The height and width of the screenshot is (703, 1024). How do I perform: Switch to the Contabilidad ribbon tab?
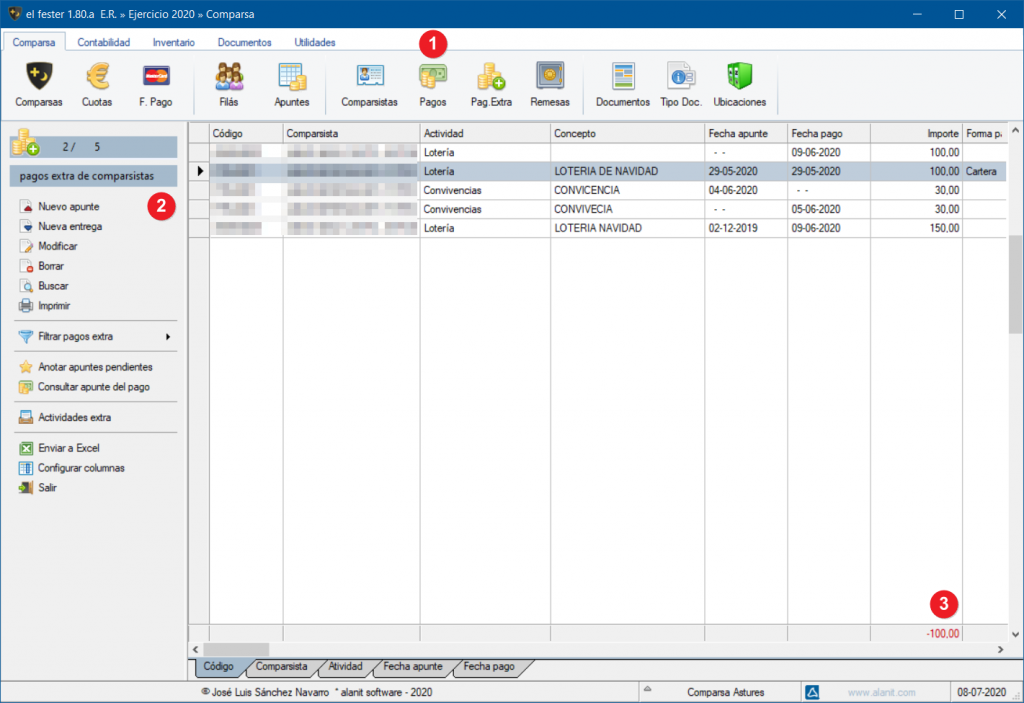104,43
